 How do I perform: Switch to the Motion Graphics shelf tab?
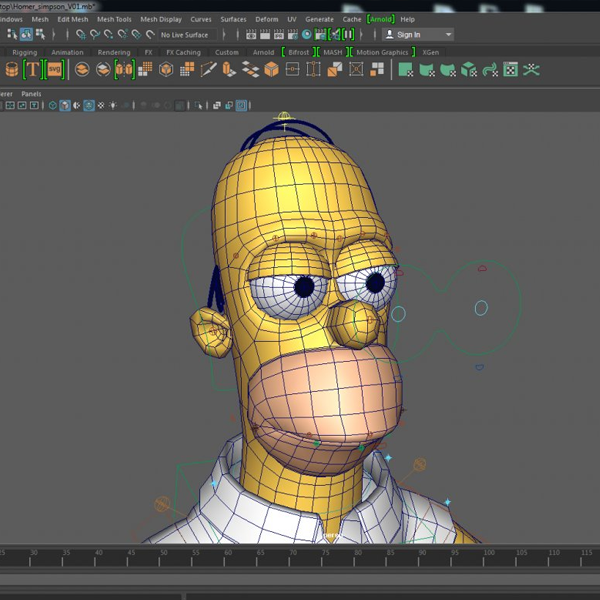click(382, 52)
